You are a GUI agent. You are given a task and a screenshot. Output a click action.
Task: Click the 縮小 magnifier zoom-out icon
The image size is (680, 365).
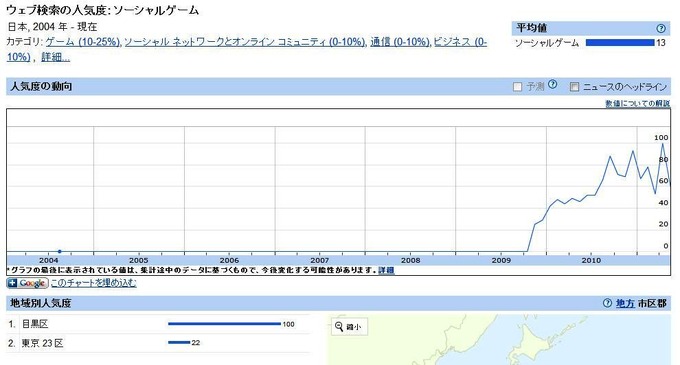click(x=339, y=326)
